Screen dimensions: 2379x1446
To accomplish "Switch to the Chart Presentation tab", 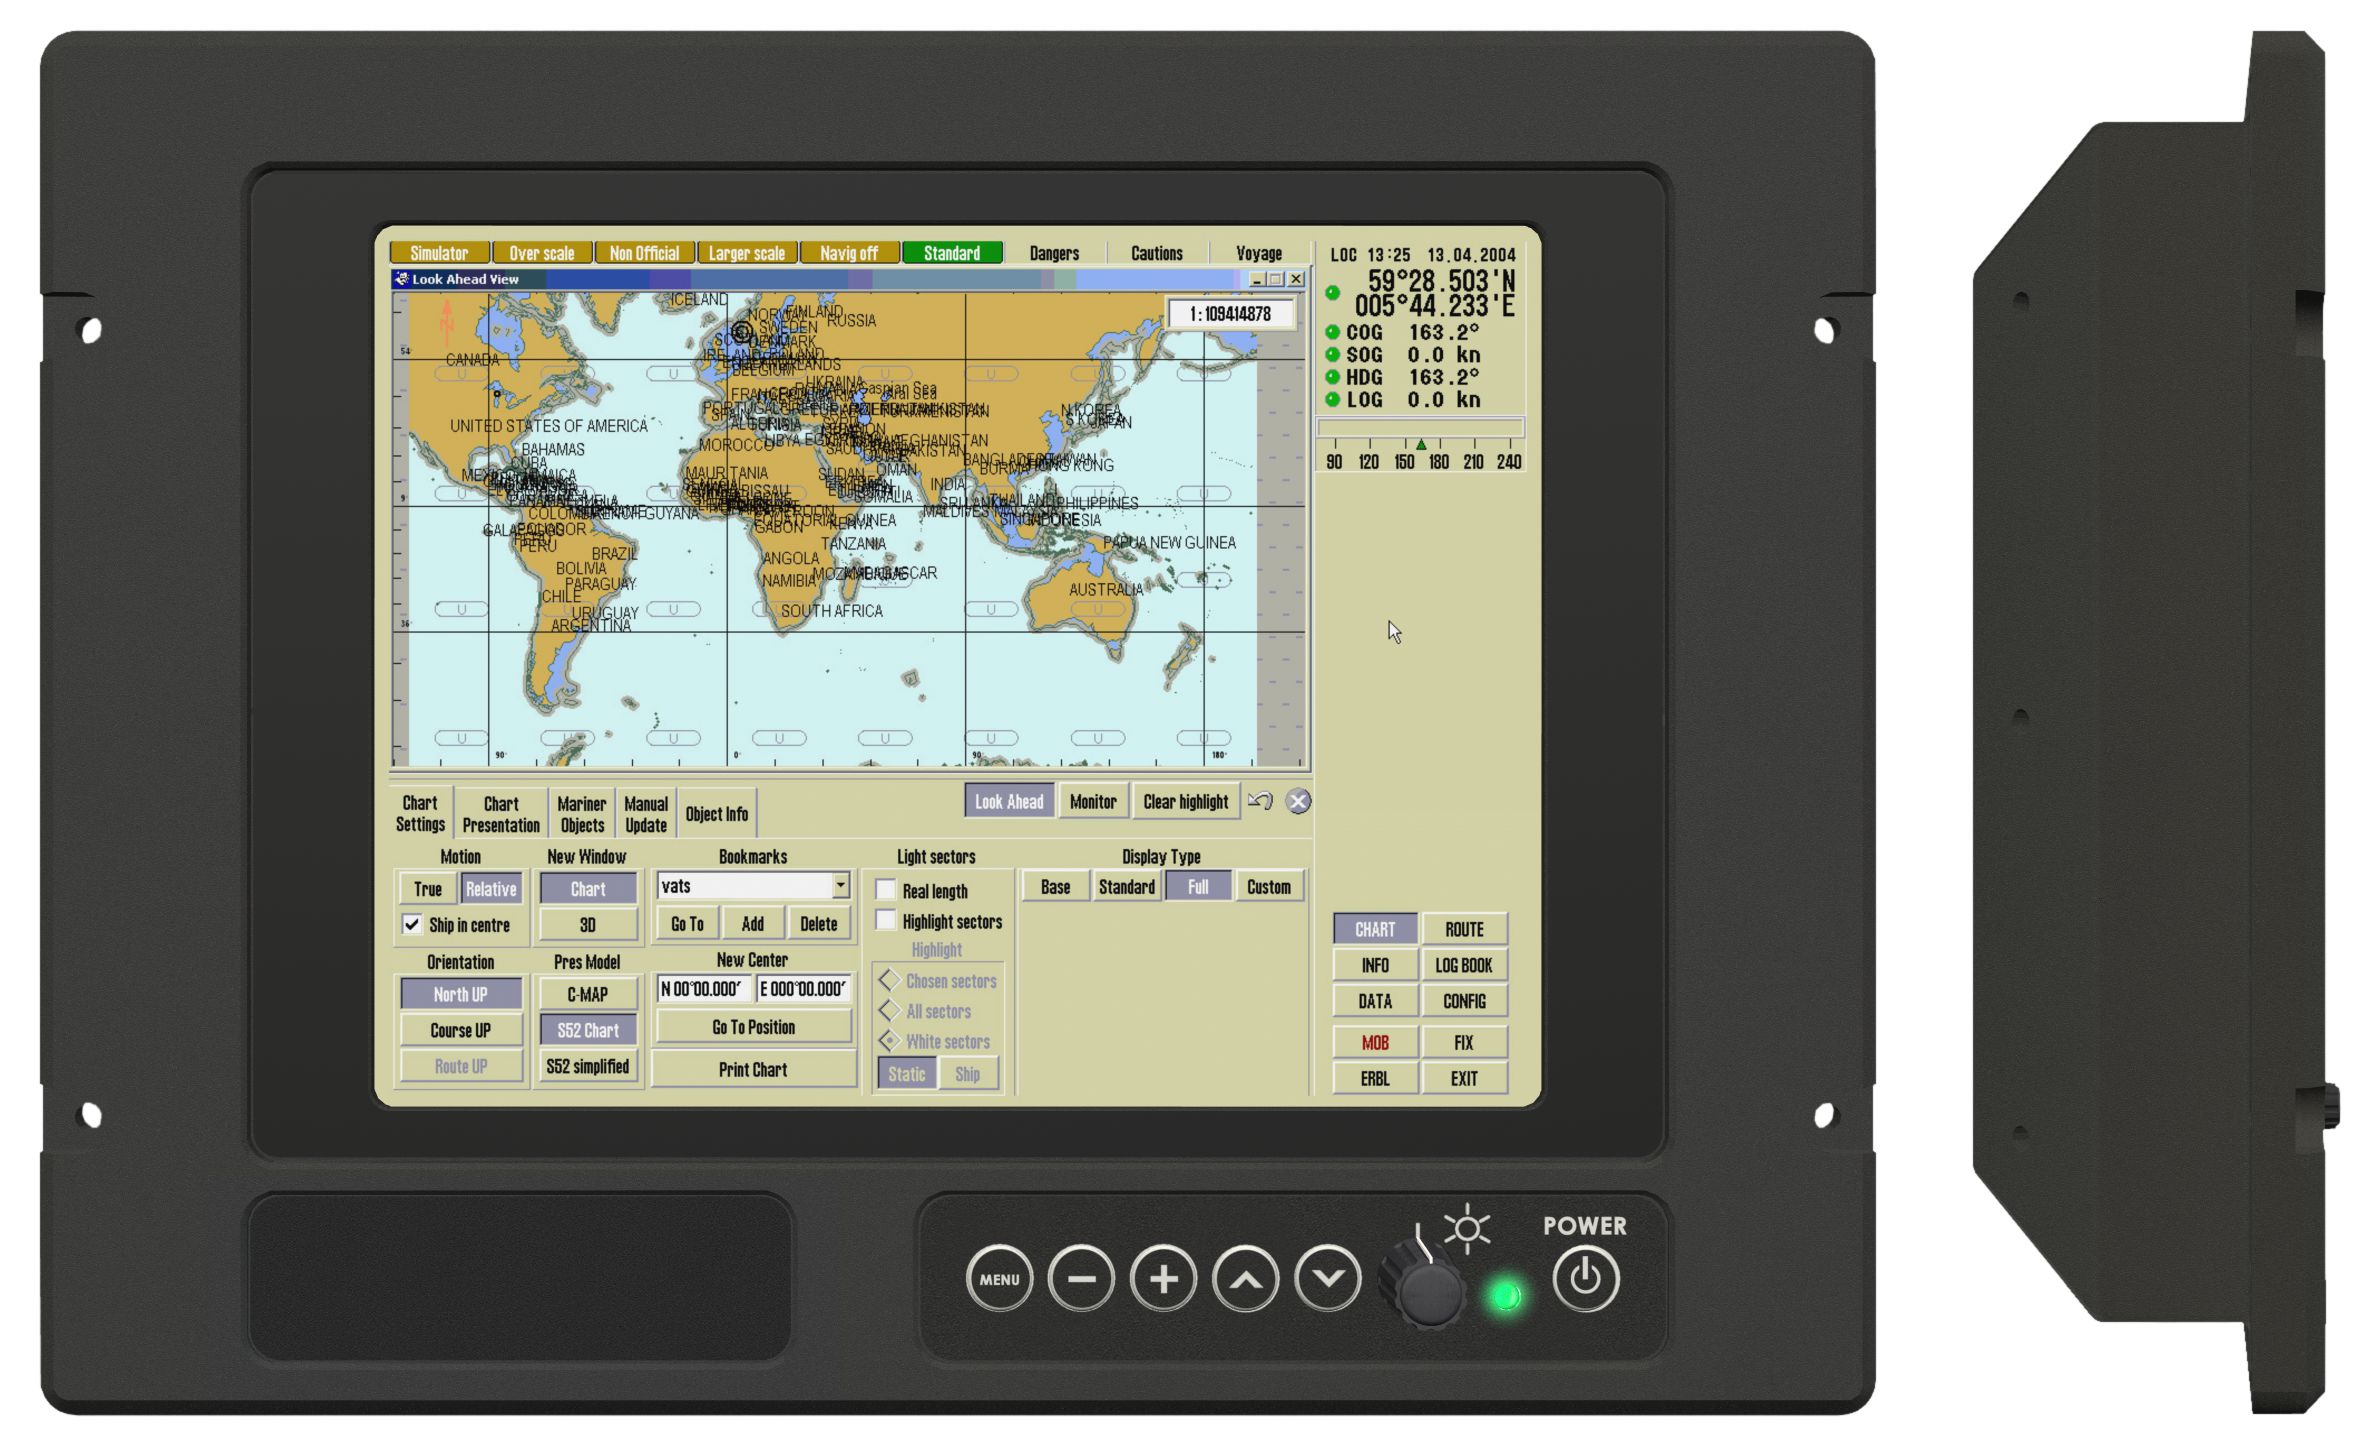I will pyautogui.click(x=501, y=814).
